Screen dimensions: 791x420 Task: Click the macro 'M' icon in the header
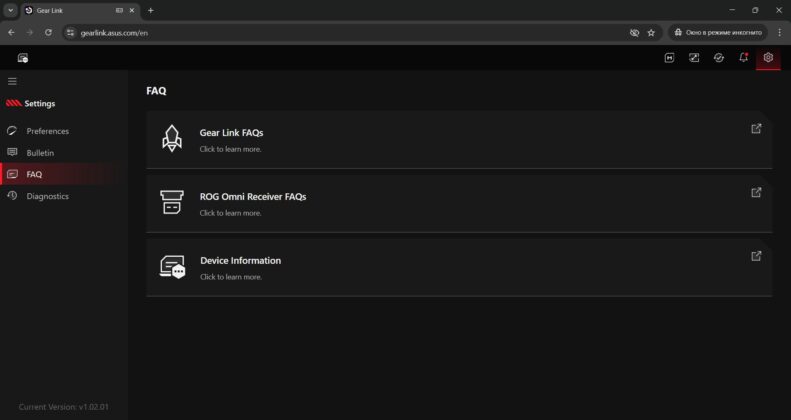669,58
